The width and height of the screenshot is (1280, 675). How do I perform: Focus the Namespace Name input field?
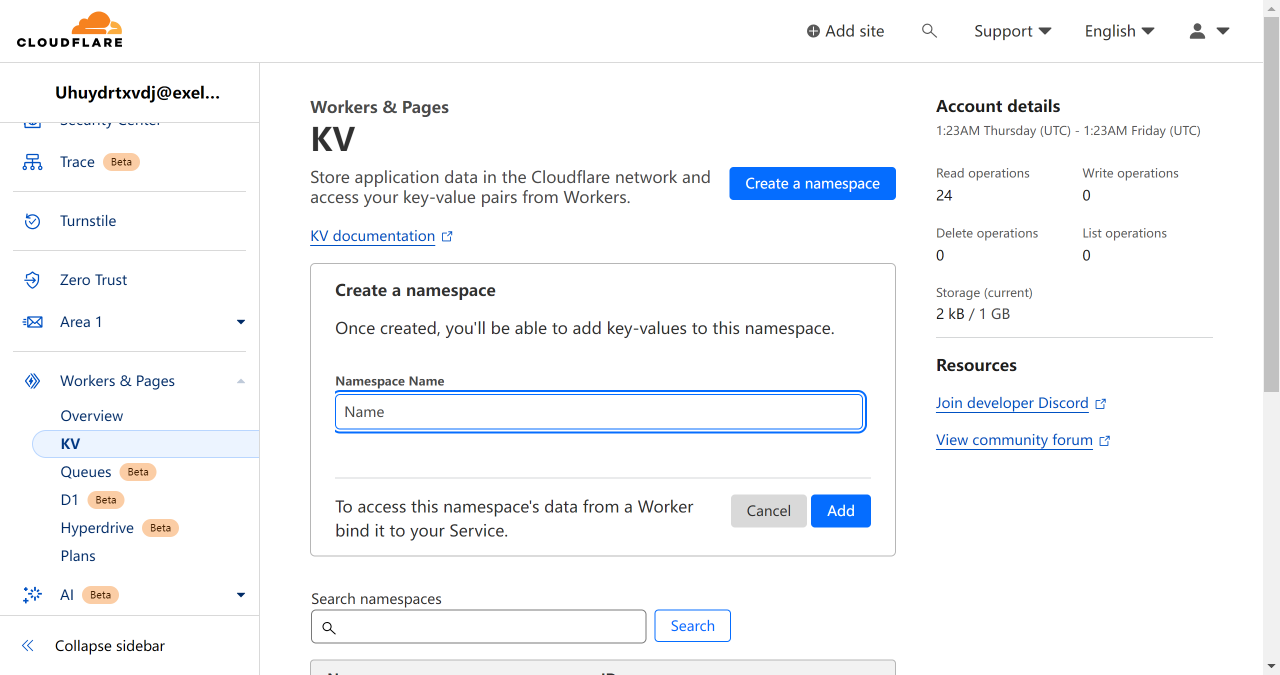click(x=599, y=412)
